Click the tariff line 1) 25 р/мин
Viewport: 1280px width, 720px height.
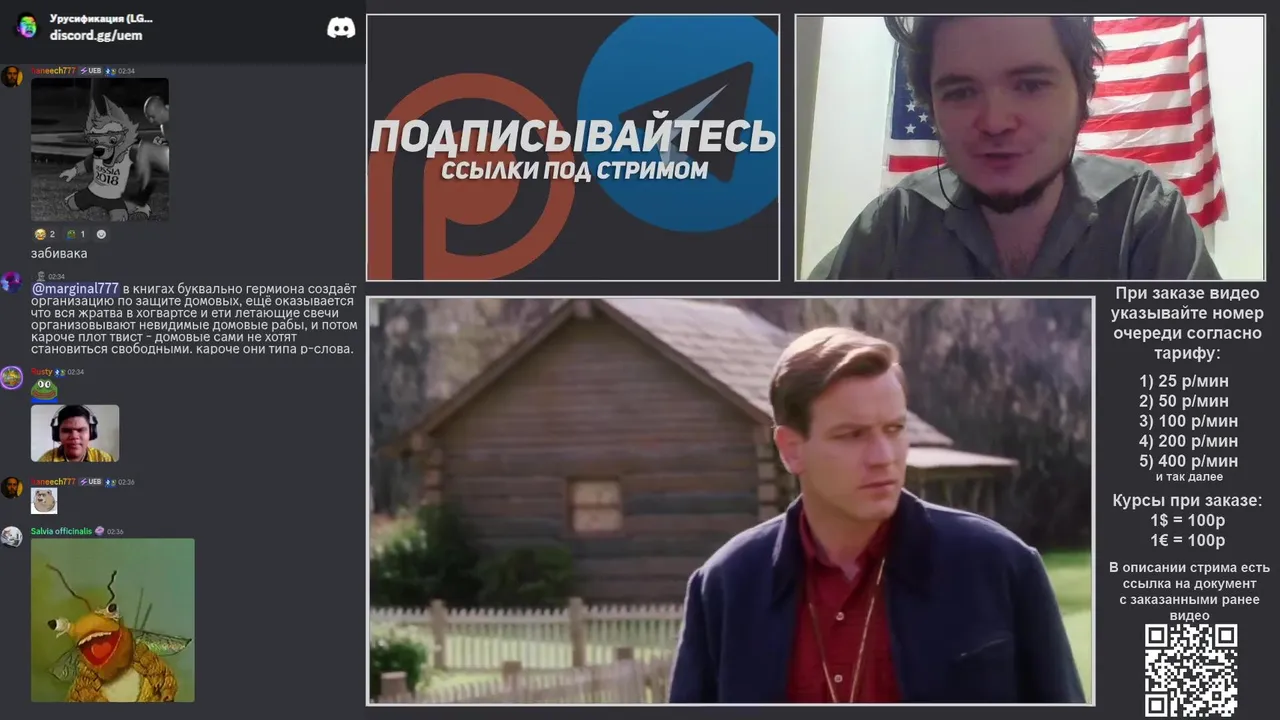pos(1184,381)
